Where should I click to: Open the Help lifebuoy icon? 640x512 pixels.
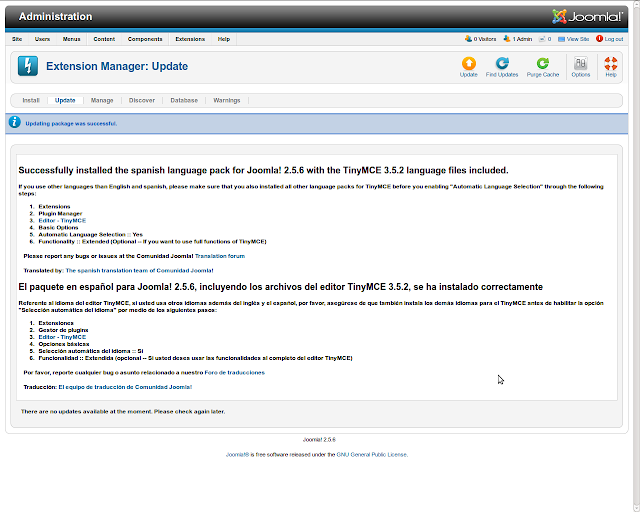(611, 67)
